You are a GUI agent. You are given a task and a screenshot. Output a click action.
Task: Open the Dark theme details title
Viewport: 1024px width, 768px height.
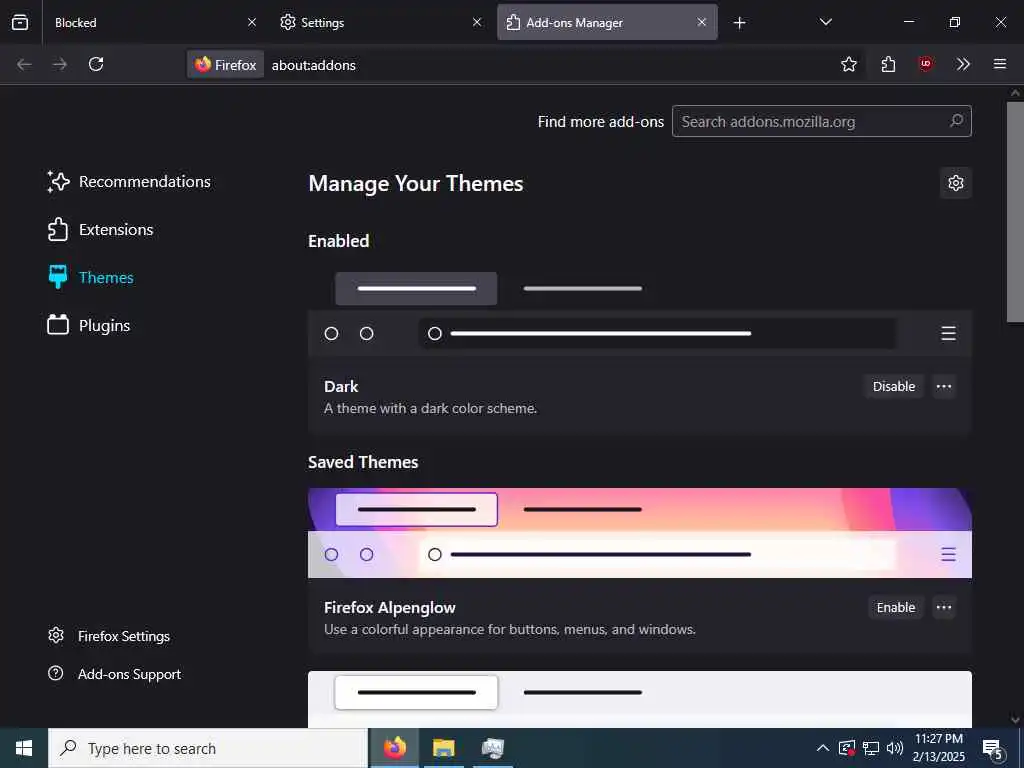click(341, 387)
